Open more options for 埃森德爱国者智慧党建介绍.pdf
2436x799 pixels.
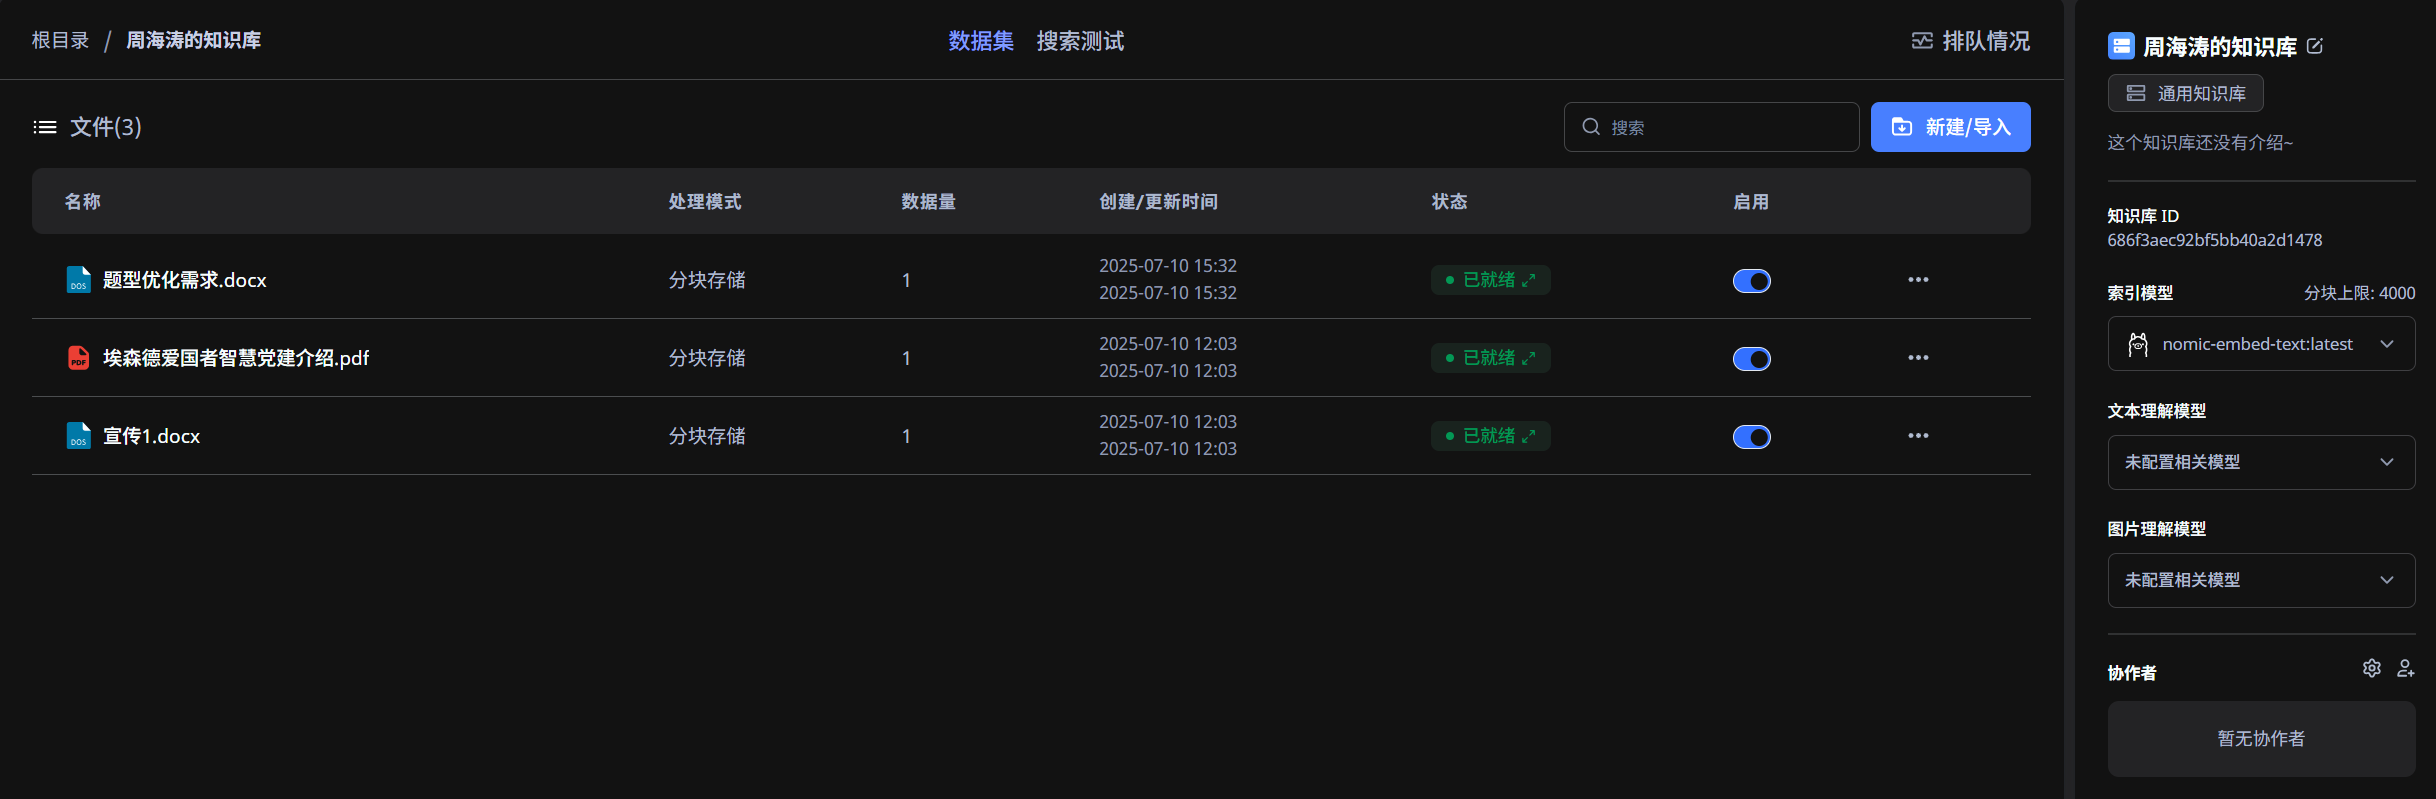coord(1917,358)
